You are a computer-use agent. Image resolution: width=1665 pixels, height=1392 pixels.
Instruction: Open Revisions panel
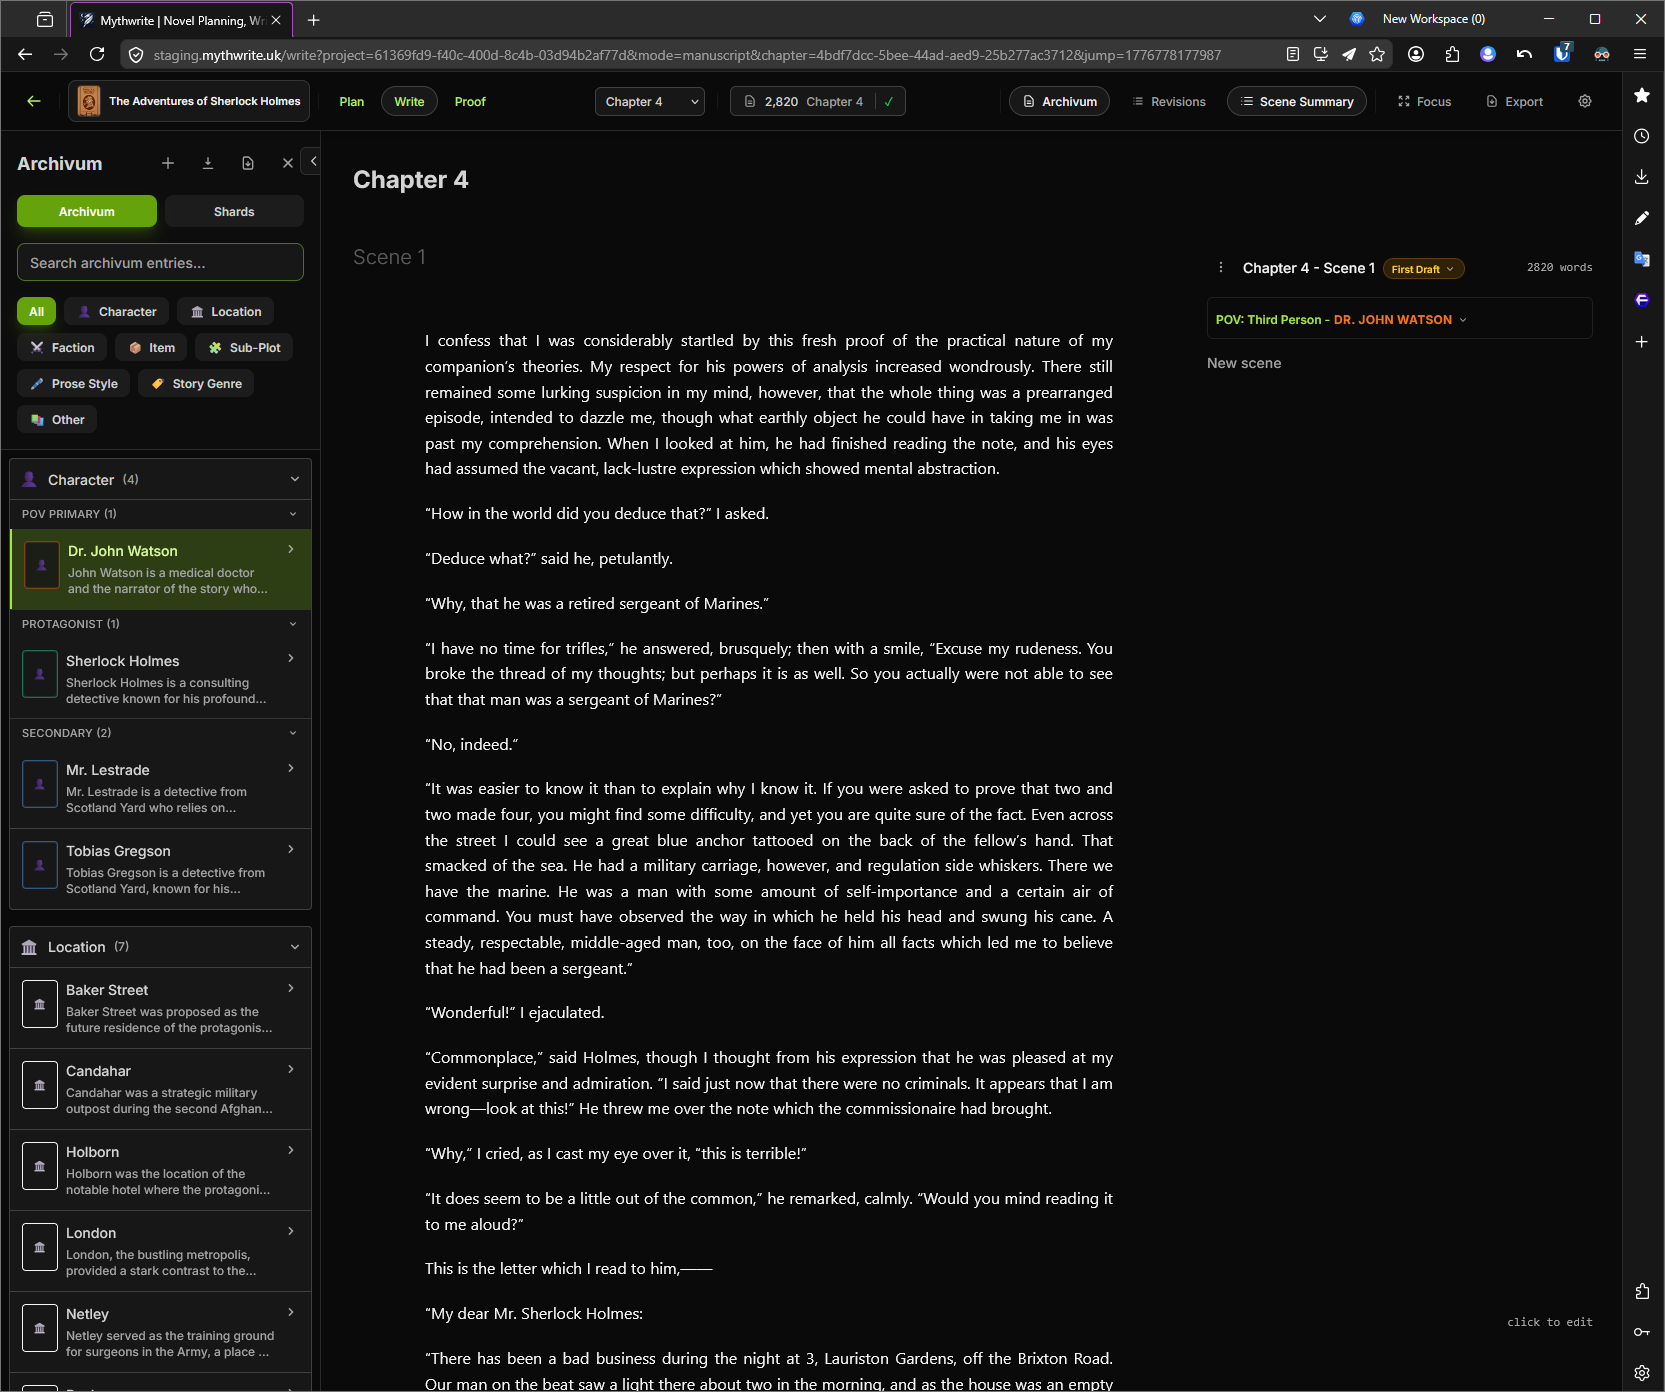click(x=1169, y=102)
